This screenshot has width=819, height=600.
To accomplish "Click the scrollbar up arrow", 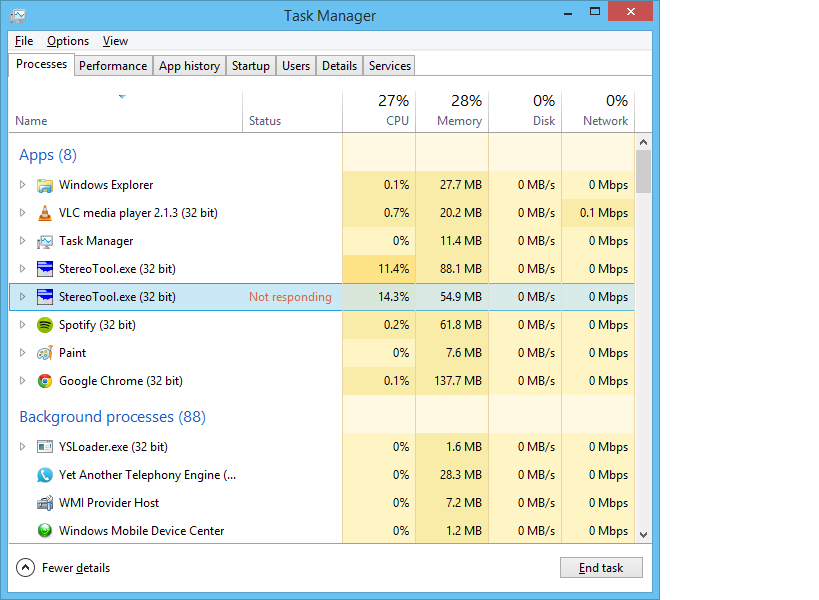I will pyautogui.click(x=644, y=142).
